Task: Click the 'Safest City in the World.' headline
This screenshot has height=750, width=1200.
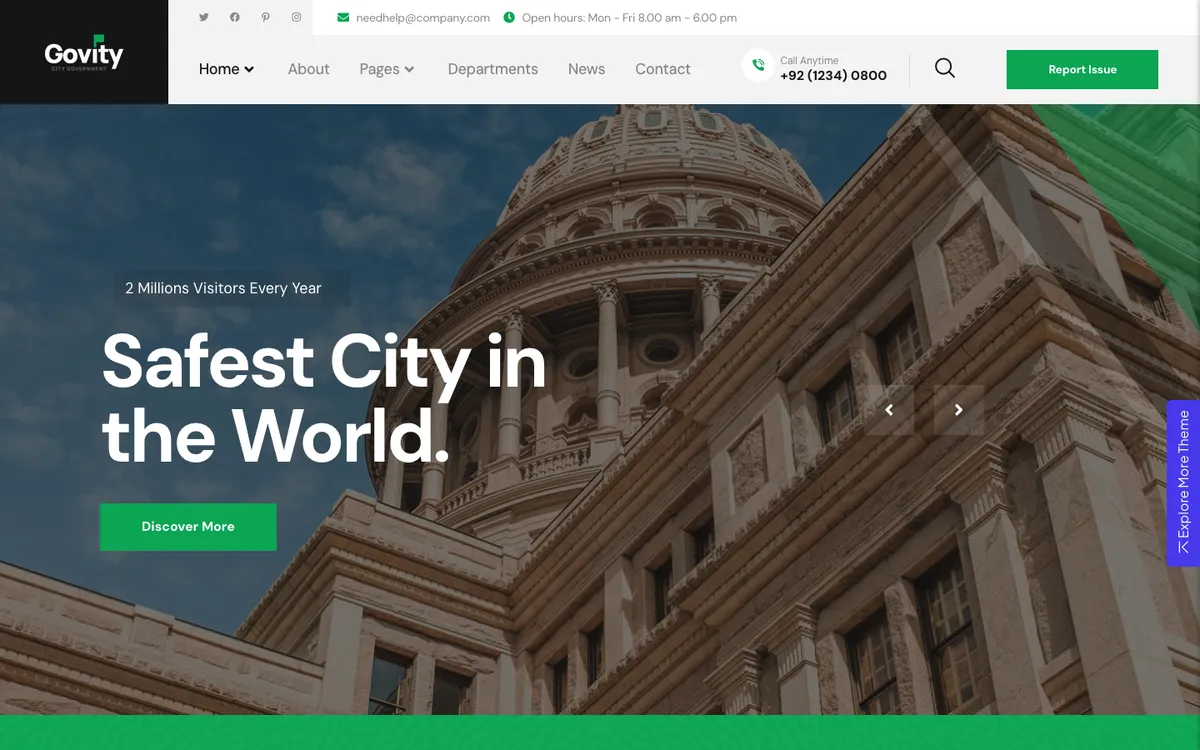Action: 324,399
